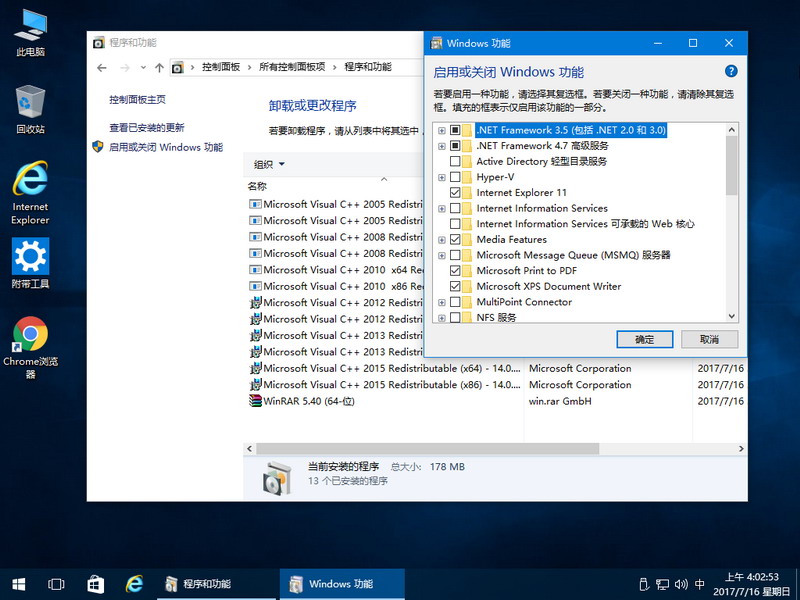Open the 组织 dropdown menu
The width and height of the screenshot is (800, 600).
coord(269,164)
